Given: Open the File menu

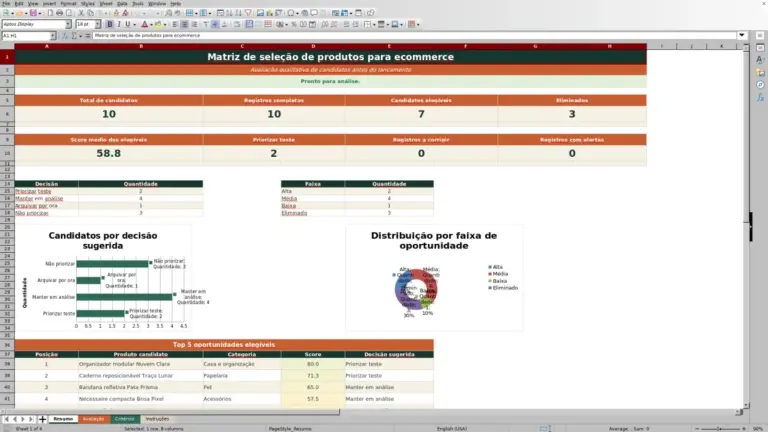Looking at the screenshot, I should click(6, 3).
